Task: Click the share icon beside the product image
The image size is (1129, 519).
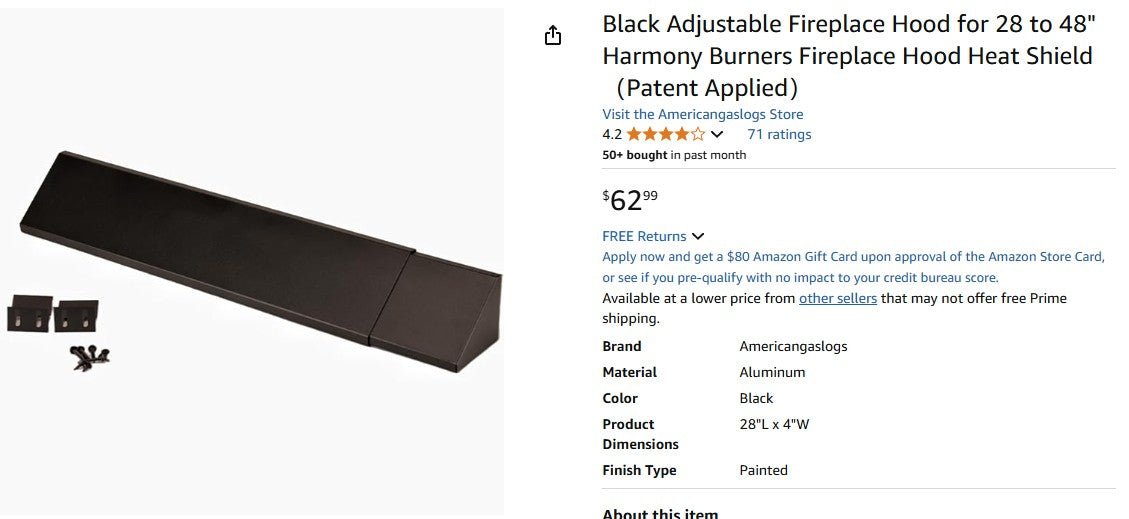Action: (x=553, y=36)
